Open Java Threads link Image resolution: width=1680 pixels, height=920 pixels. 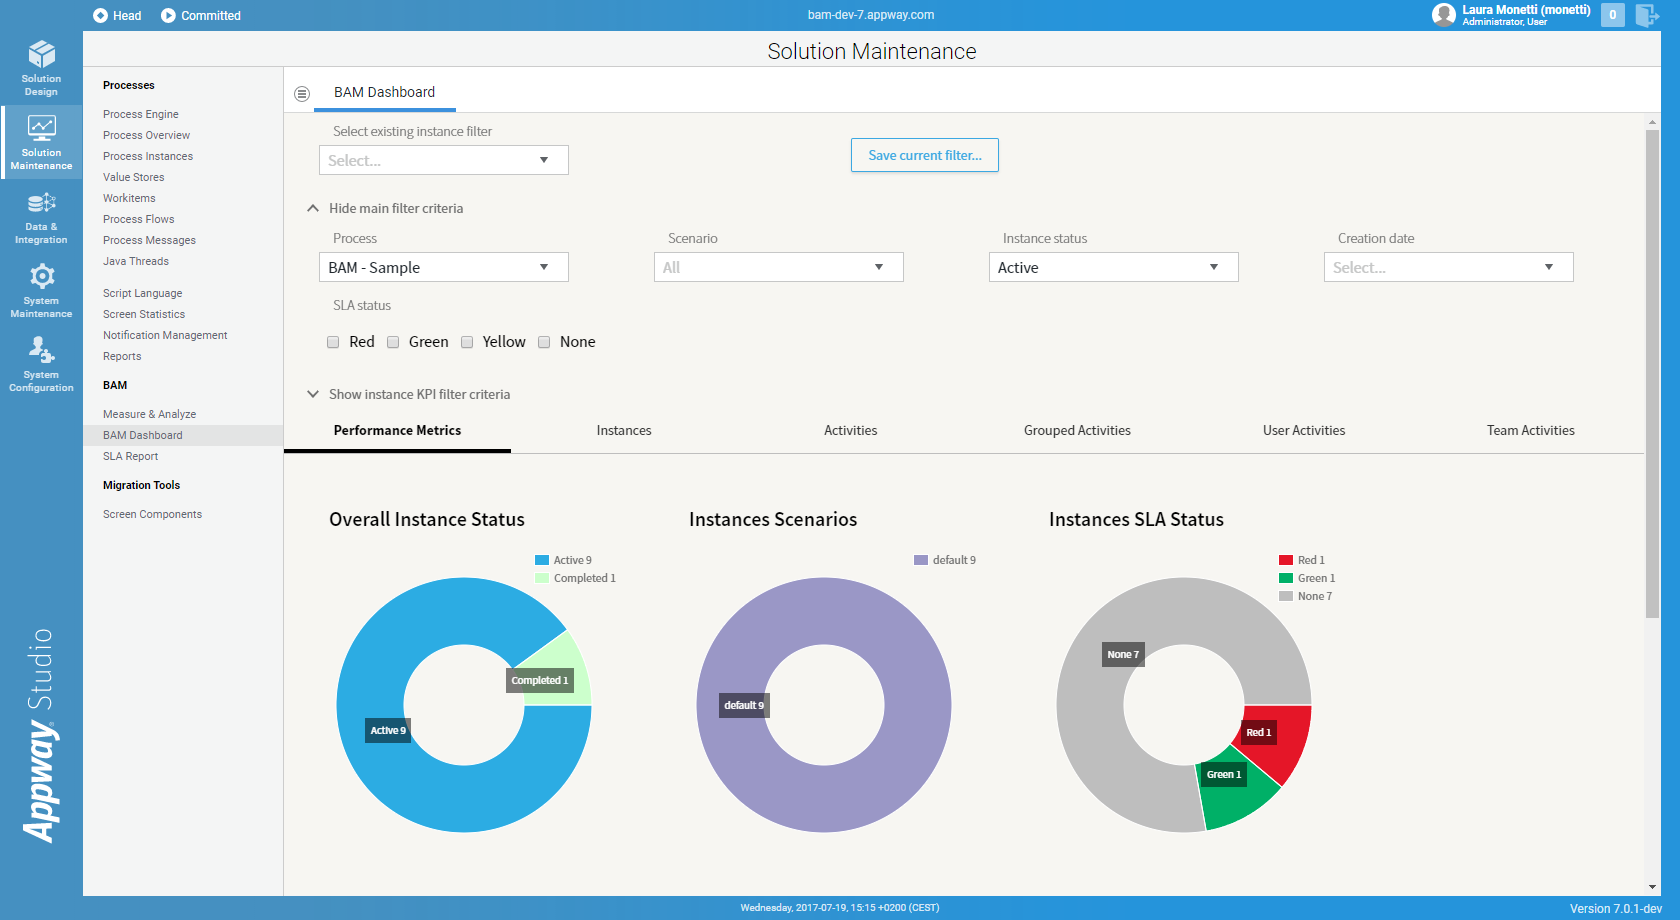136,261
